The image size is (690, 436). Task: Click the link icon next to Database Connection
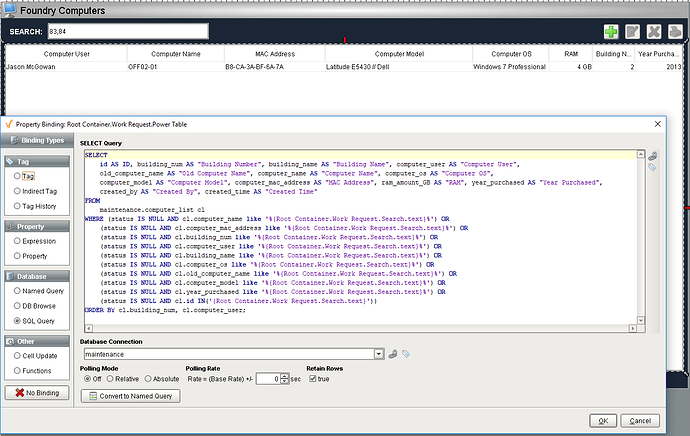tap(393, 354)
